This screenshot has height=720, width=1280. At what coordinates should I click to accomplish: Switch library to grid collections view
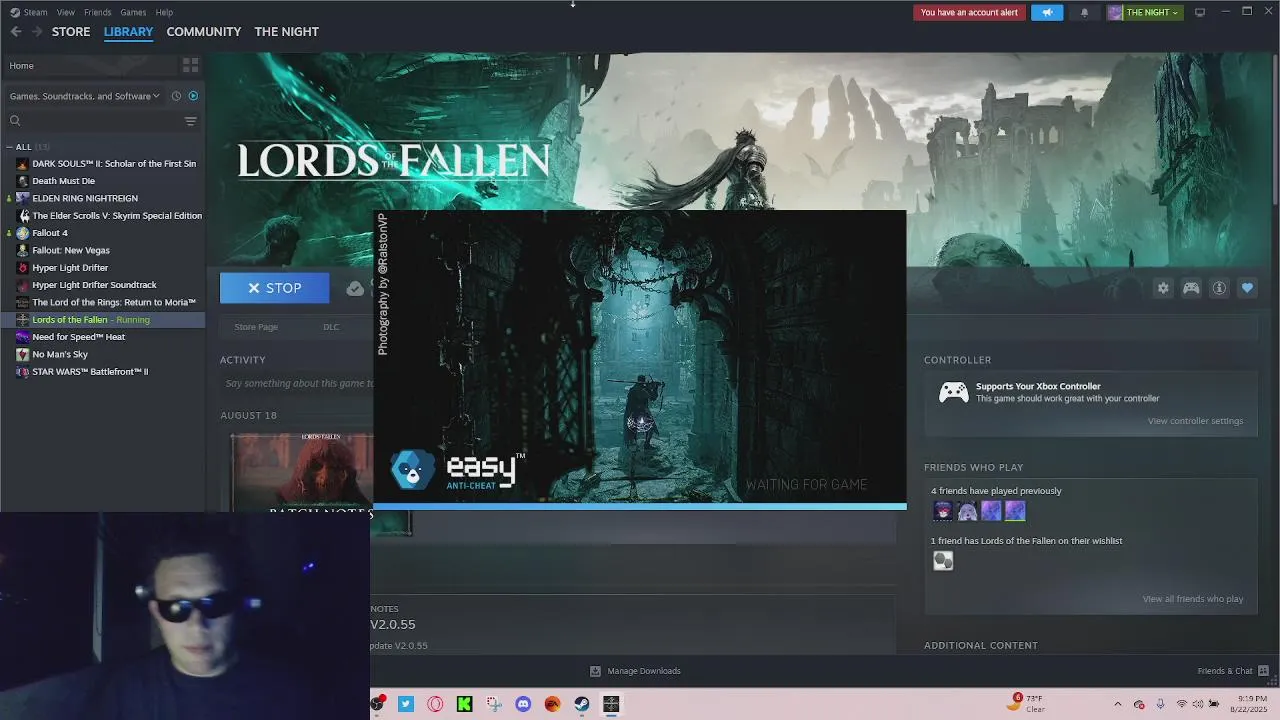click(190, 65)
